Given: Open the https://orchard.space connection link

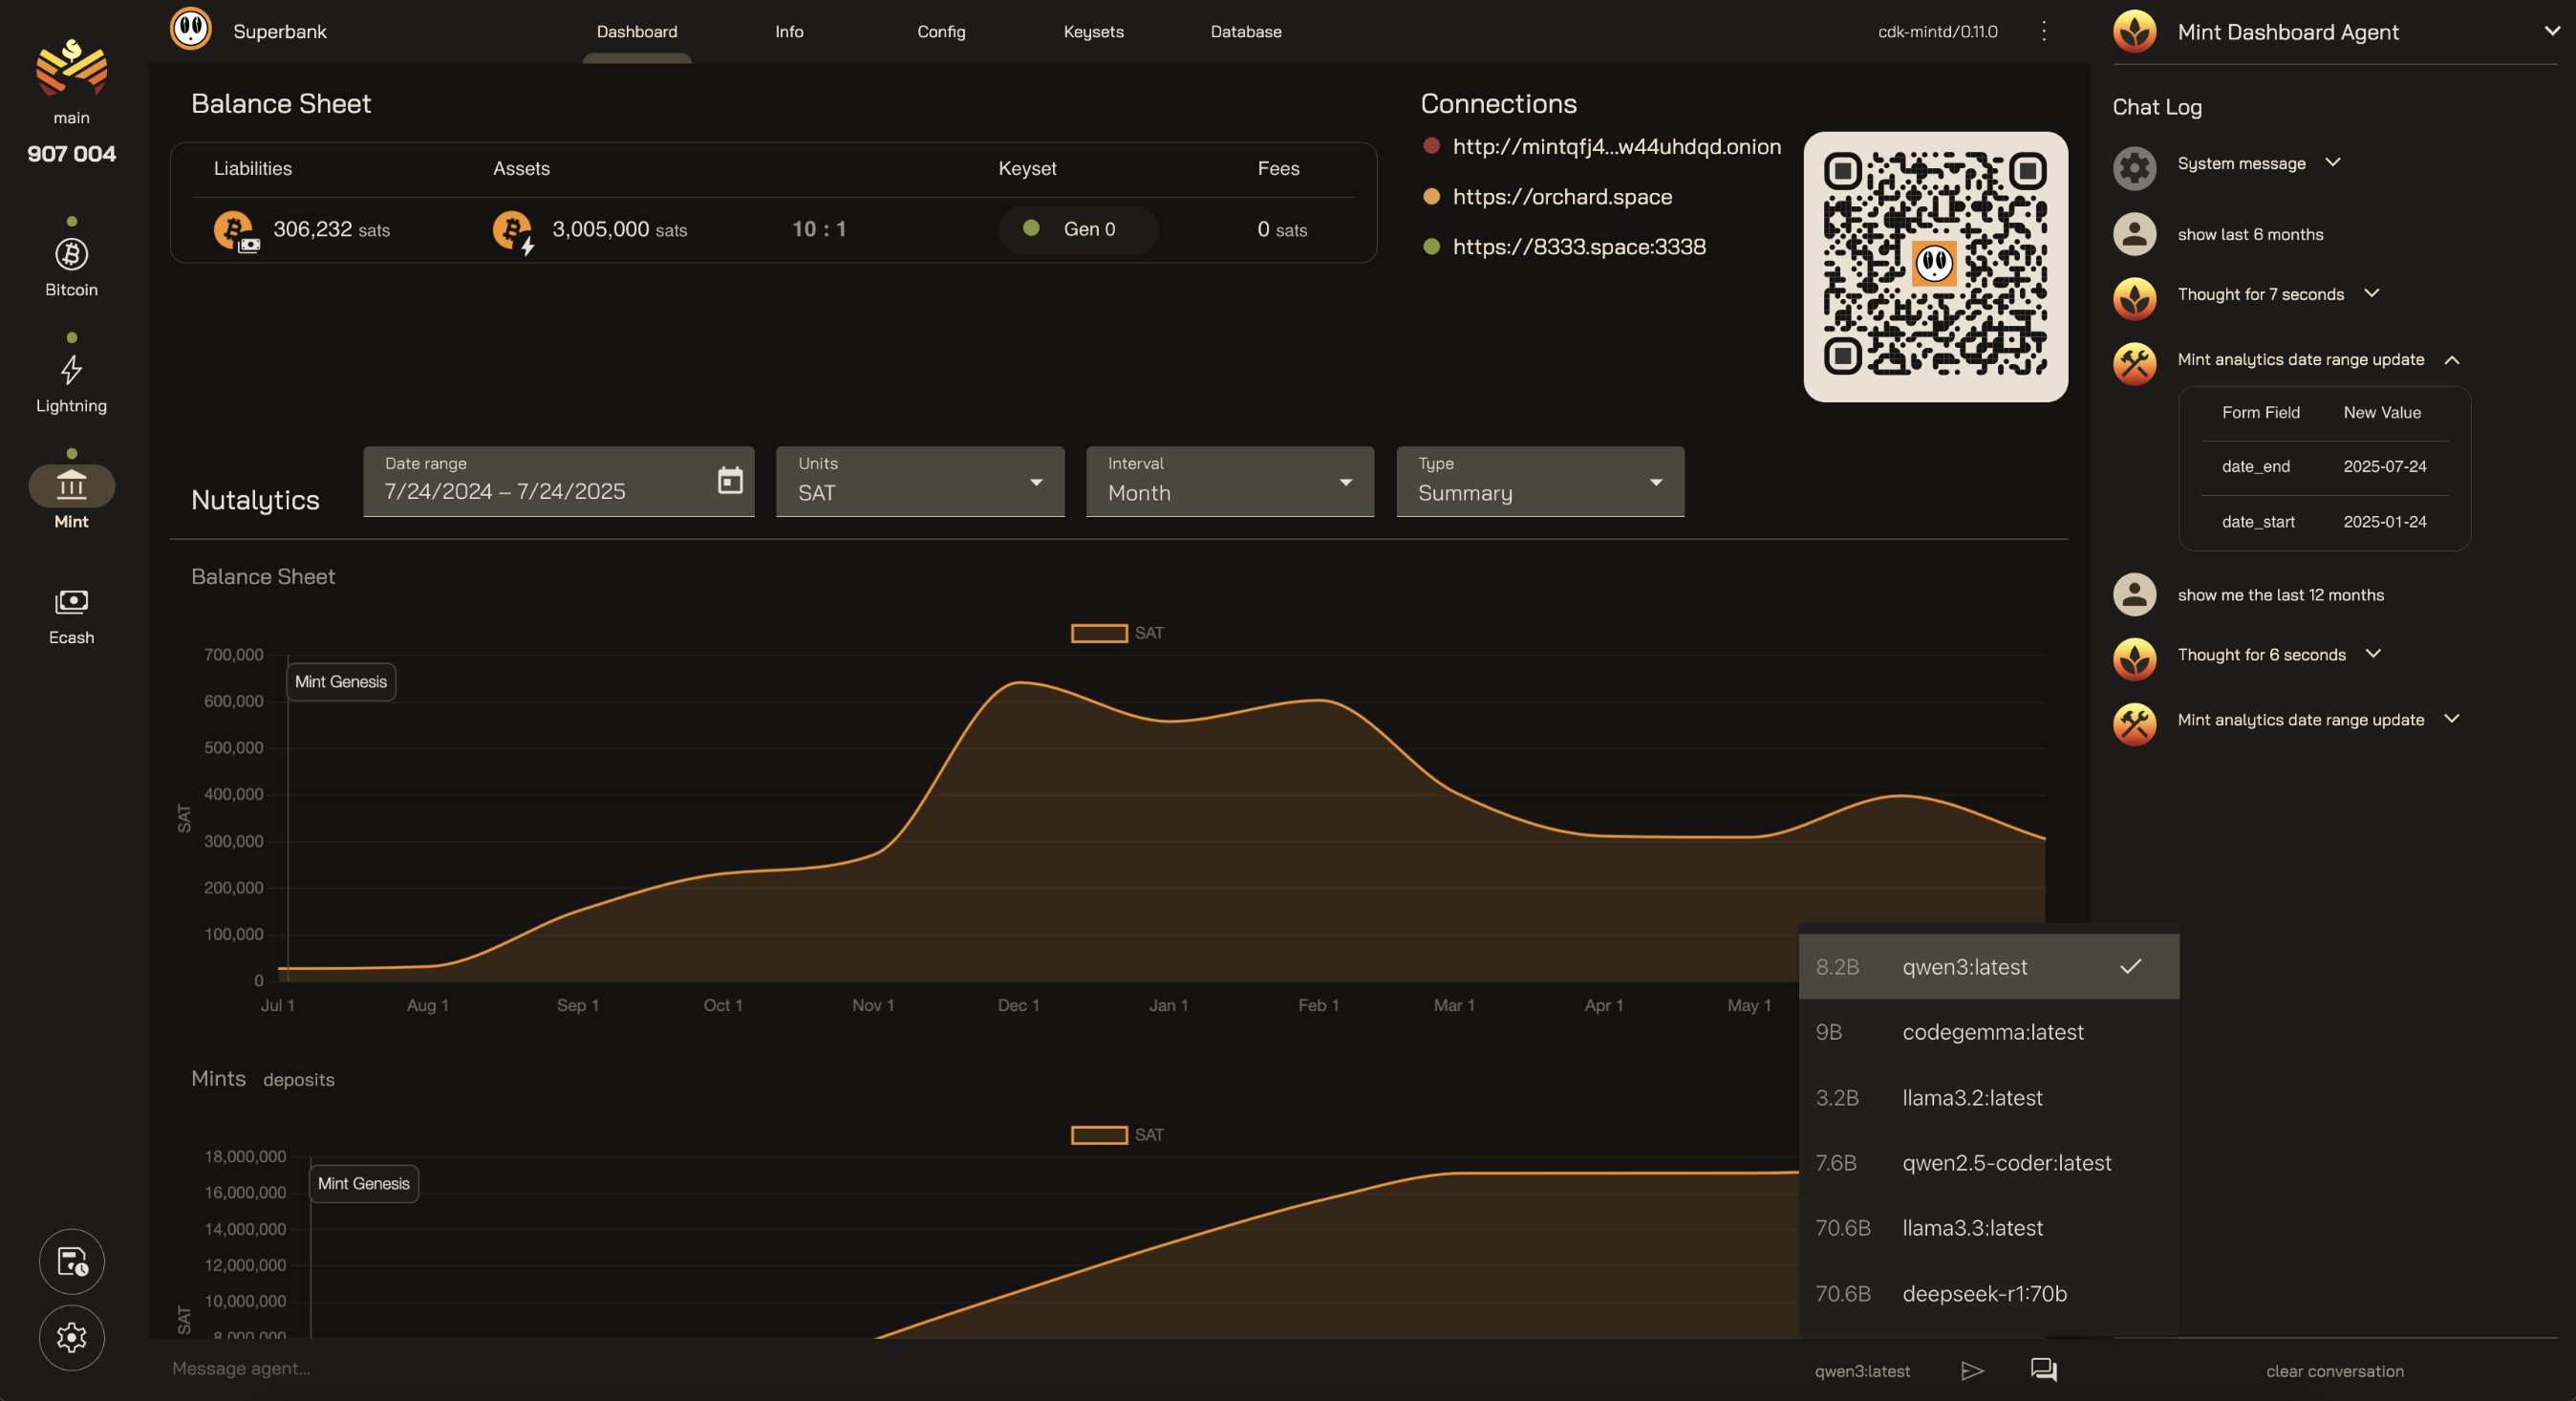Looking at the screenshot, I should 1561,197.
